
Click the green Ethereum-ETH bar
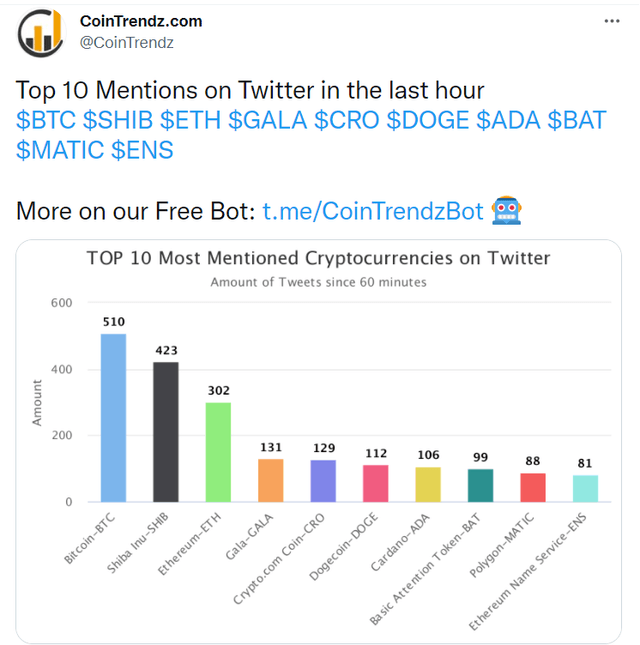218,452
